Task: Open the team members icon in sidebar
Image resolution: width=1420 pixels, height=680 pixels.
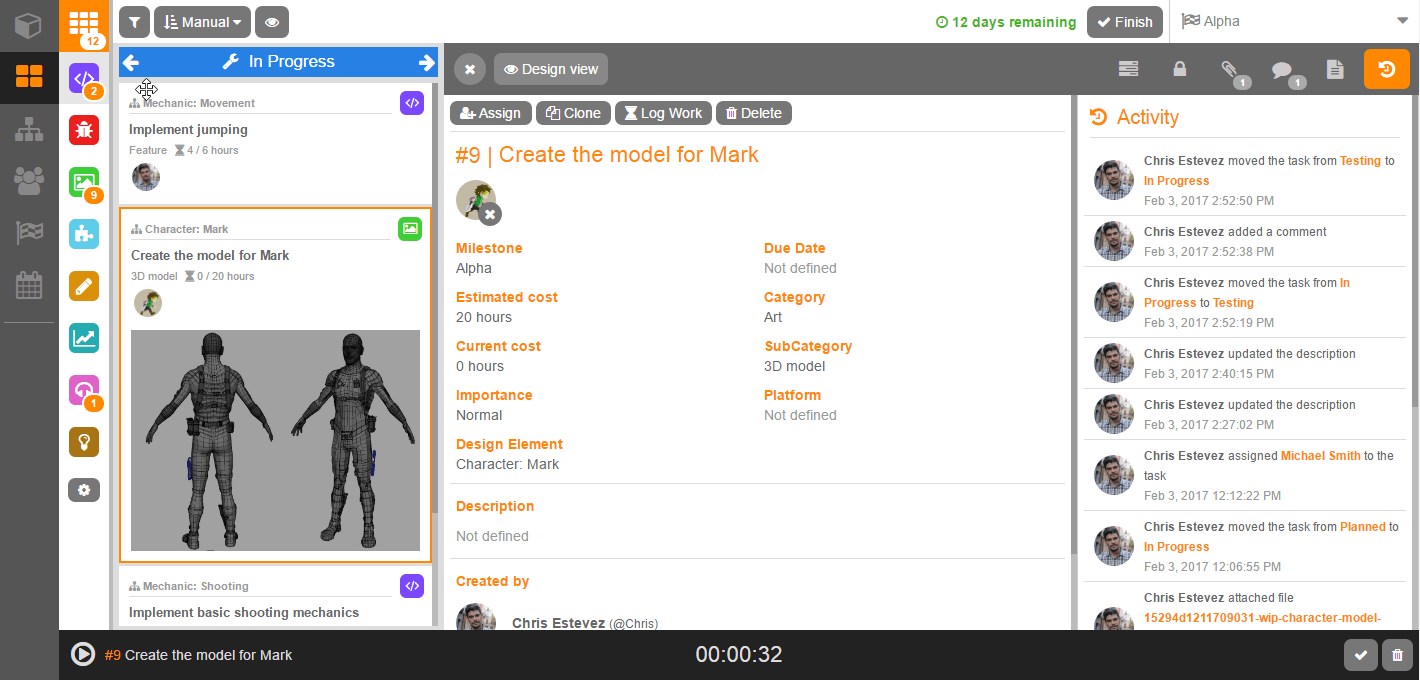Action: coord(29,181)
